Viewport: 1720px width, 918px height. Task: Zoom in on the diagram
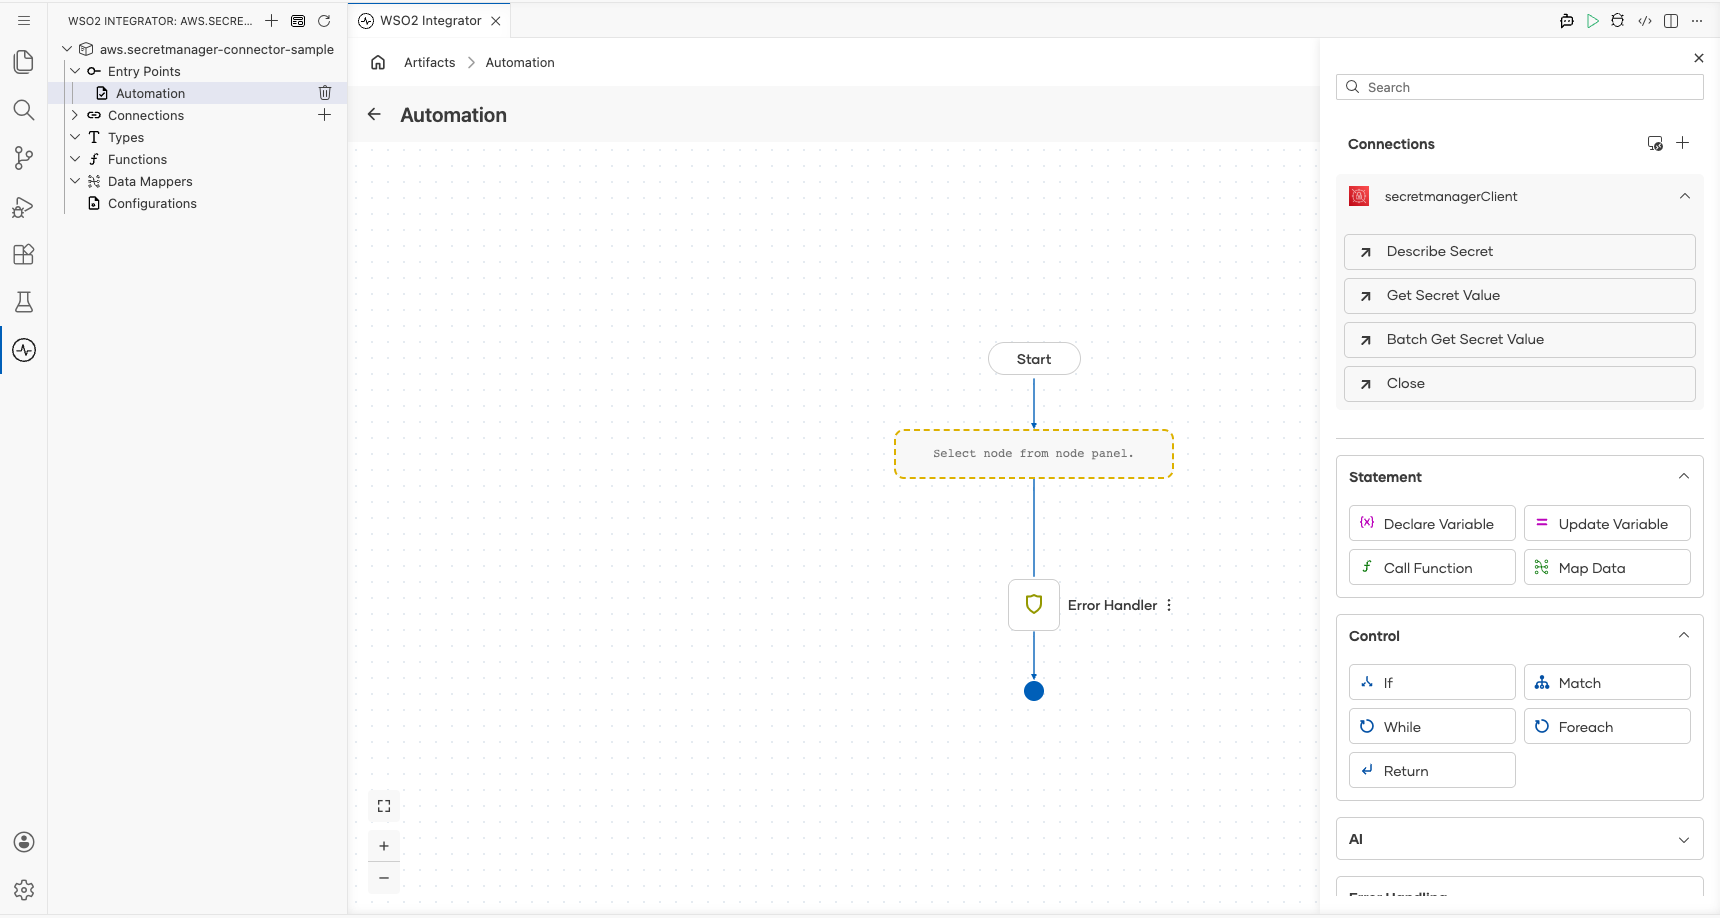(384, 846)
